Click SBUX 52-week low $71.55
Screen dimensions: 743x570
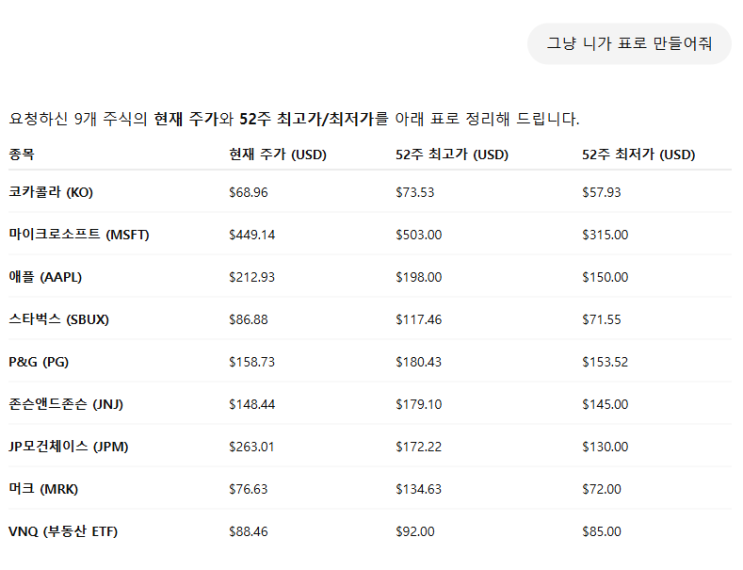601,319
